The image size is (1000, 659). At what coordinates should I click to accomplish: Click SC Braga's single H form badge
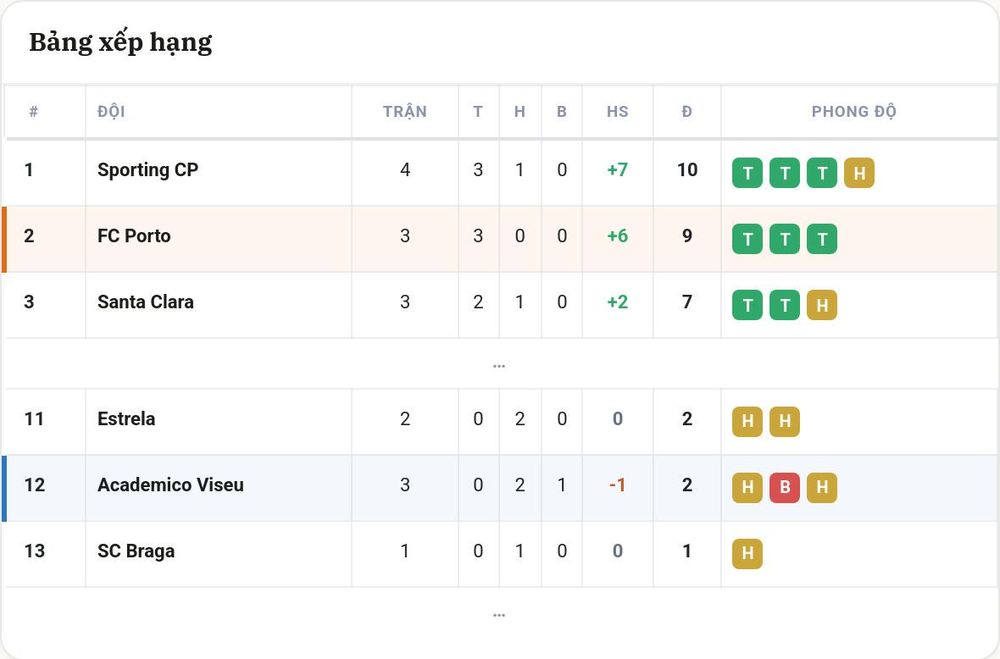[747, 553]
